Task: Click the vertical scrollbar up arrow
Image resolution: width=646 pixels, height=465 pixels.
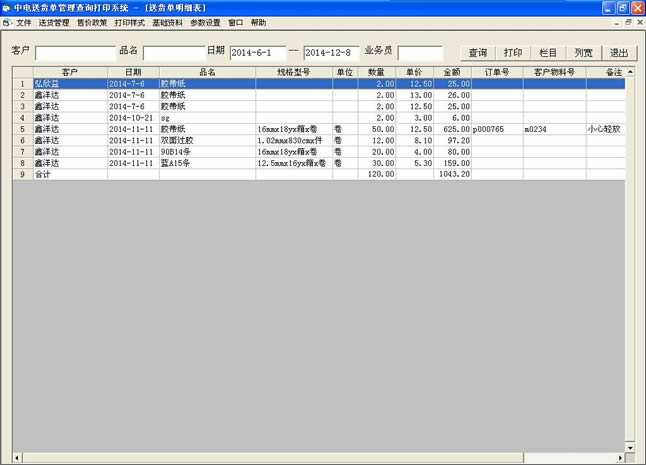Action: (630, 72)
